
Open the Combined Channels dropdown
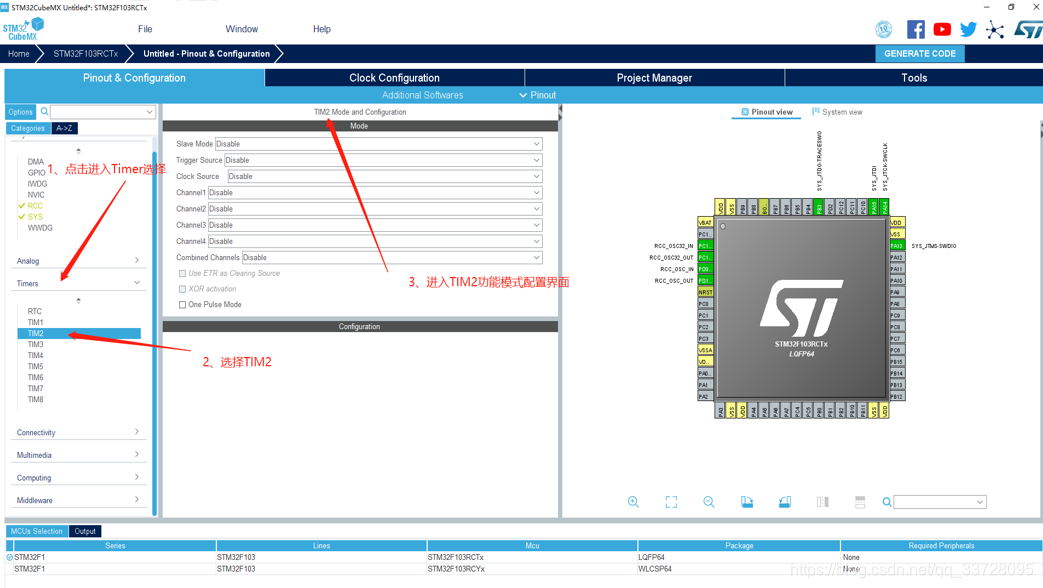(x=392, y=257)
